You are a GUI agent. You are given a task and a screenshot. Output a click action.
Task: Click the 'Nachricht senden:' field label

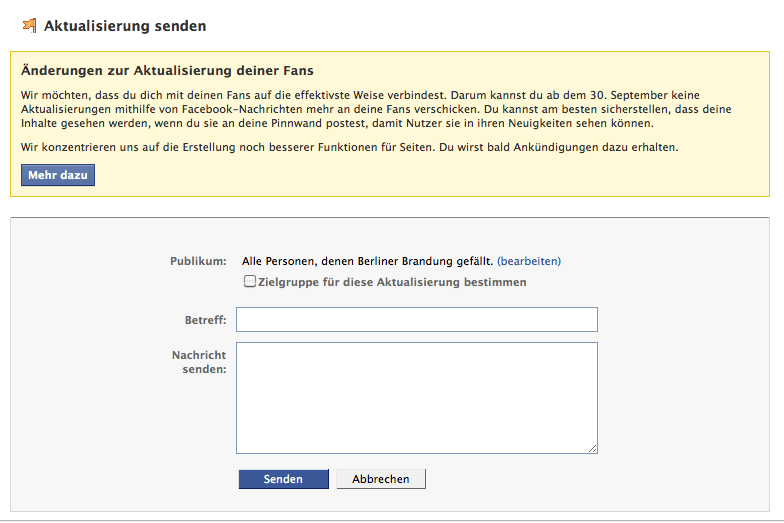[x=199, y=362]
